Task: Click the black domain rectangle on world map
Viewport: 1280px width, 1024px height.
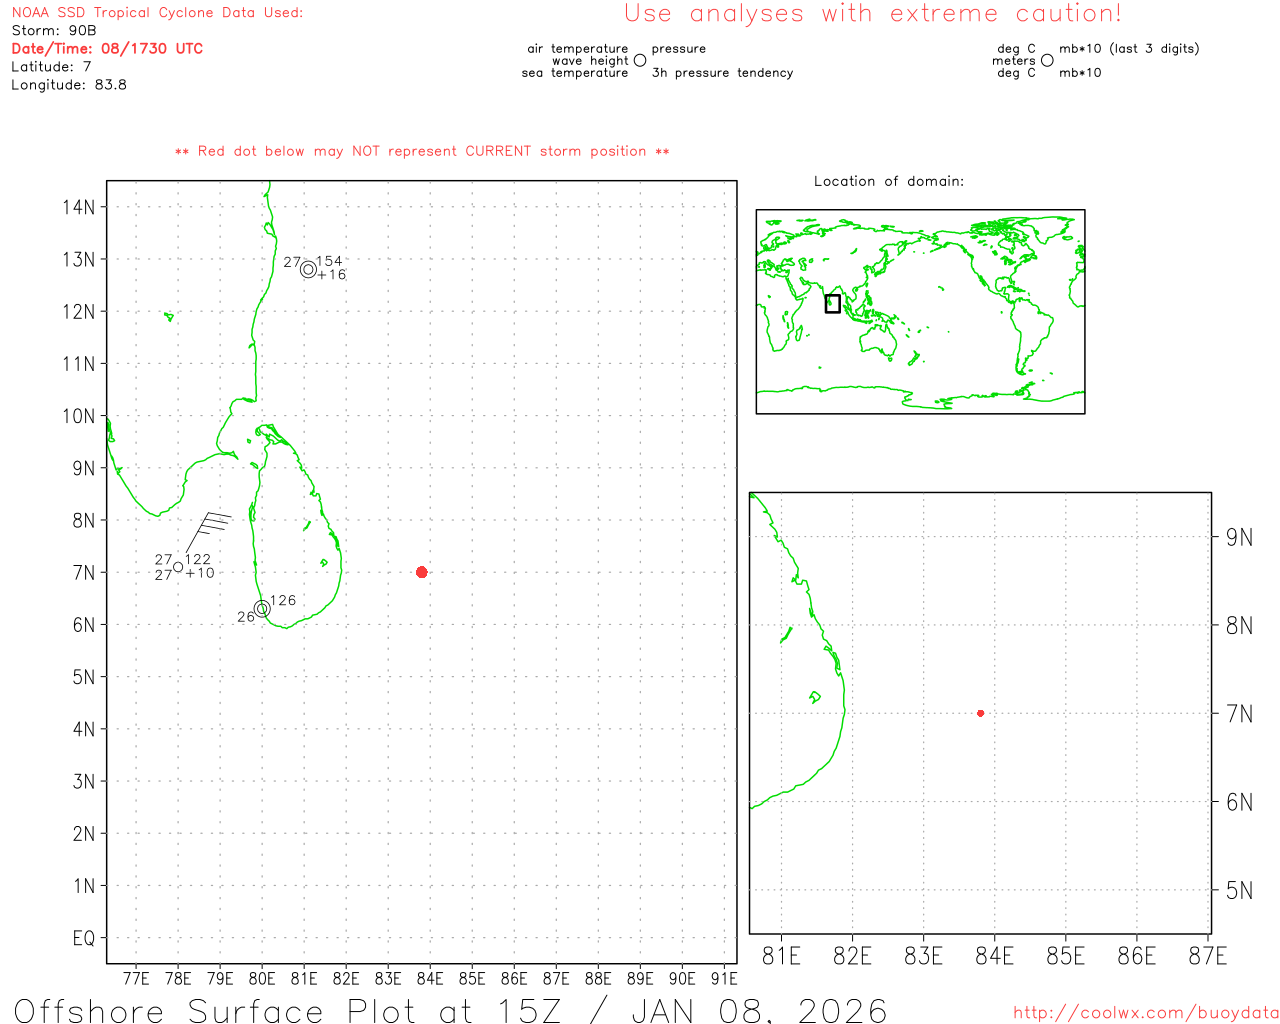Action: point(832,303)
